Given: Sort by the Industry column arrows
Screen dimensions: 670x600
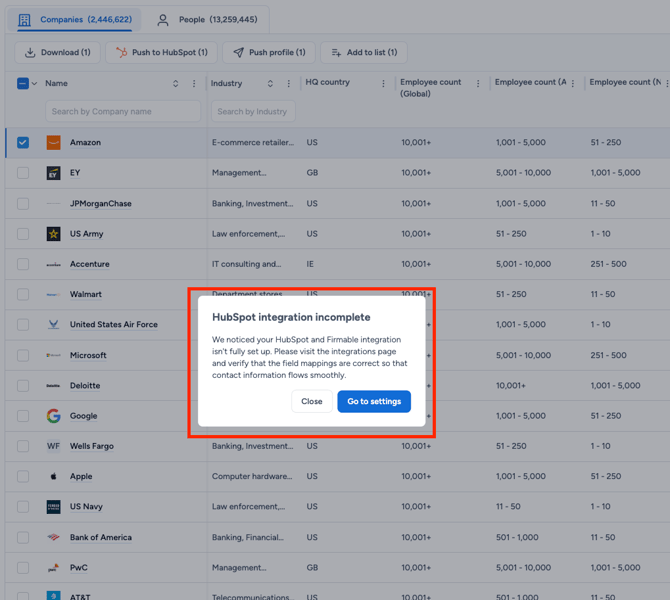Looking at the screenshot, I should tap(270, 83).
